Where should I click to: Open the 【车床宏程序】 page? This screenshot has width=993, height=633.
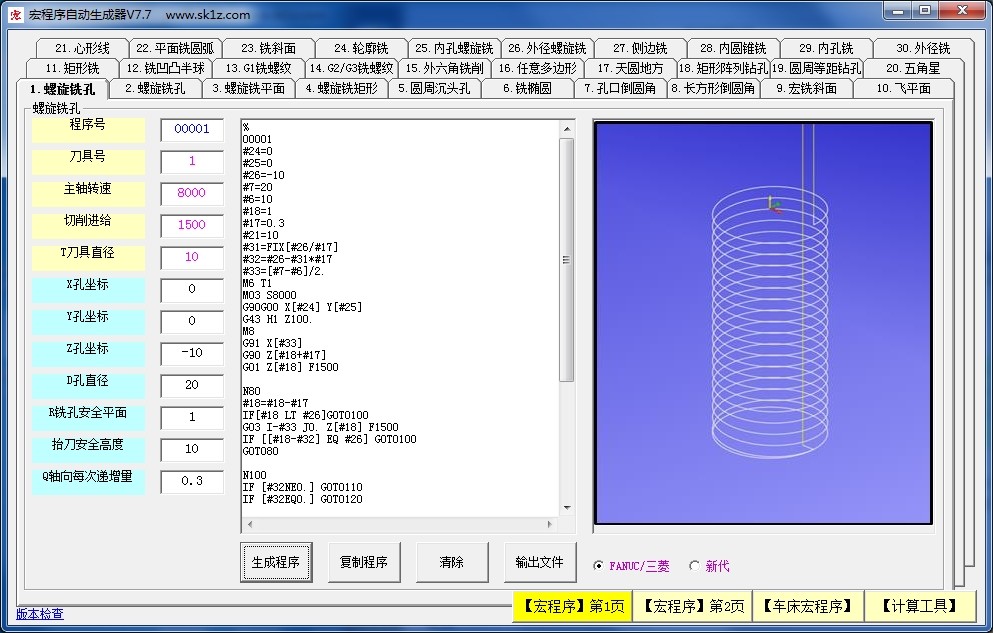pos(807,606)
